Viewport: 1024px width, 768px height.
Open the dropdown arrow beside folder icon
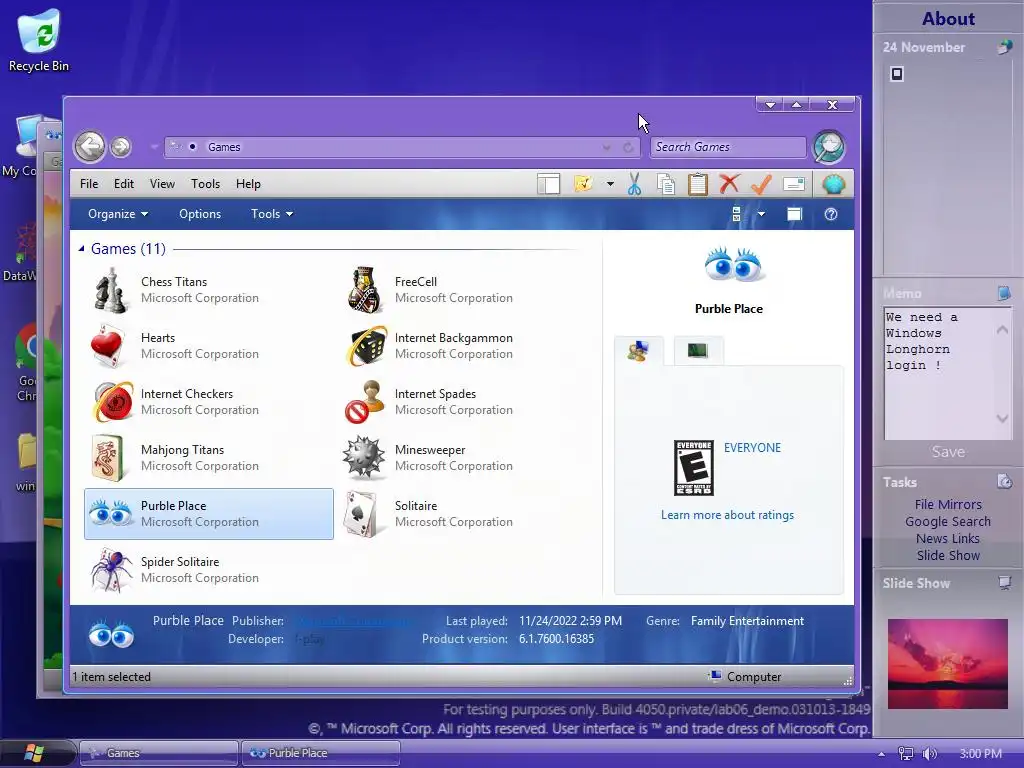[x=610, y=184]
